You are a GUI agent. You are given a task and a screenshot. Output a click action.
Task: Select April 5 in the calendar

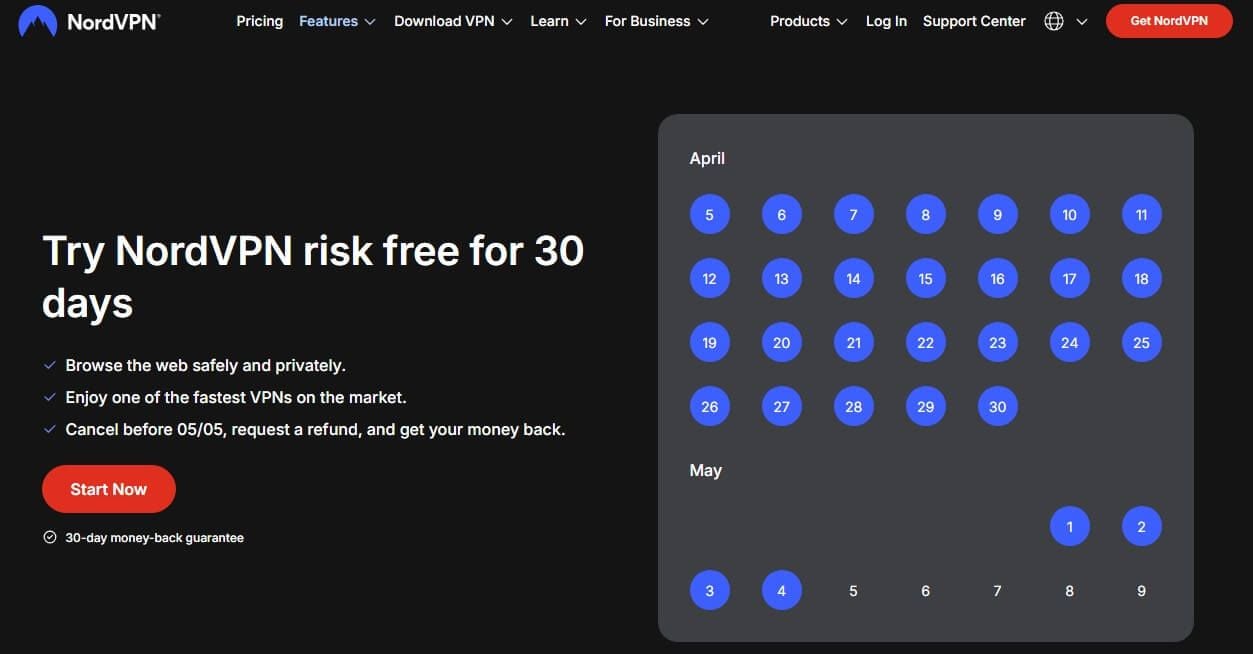[x=709, y=215]
